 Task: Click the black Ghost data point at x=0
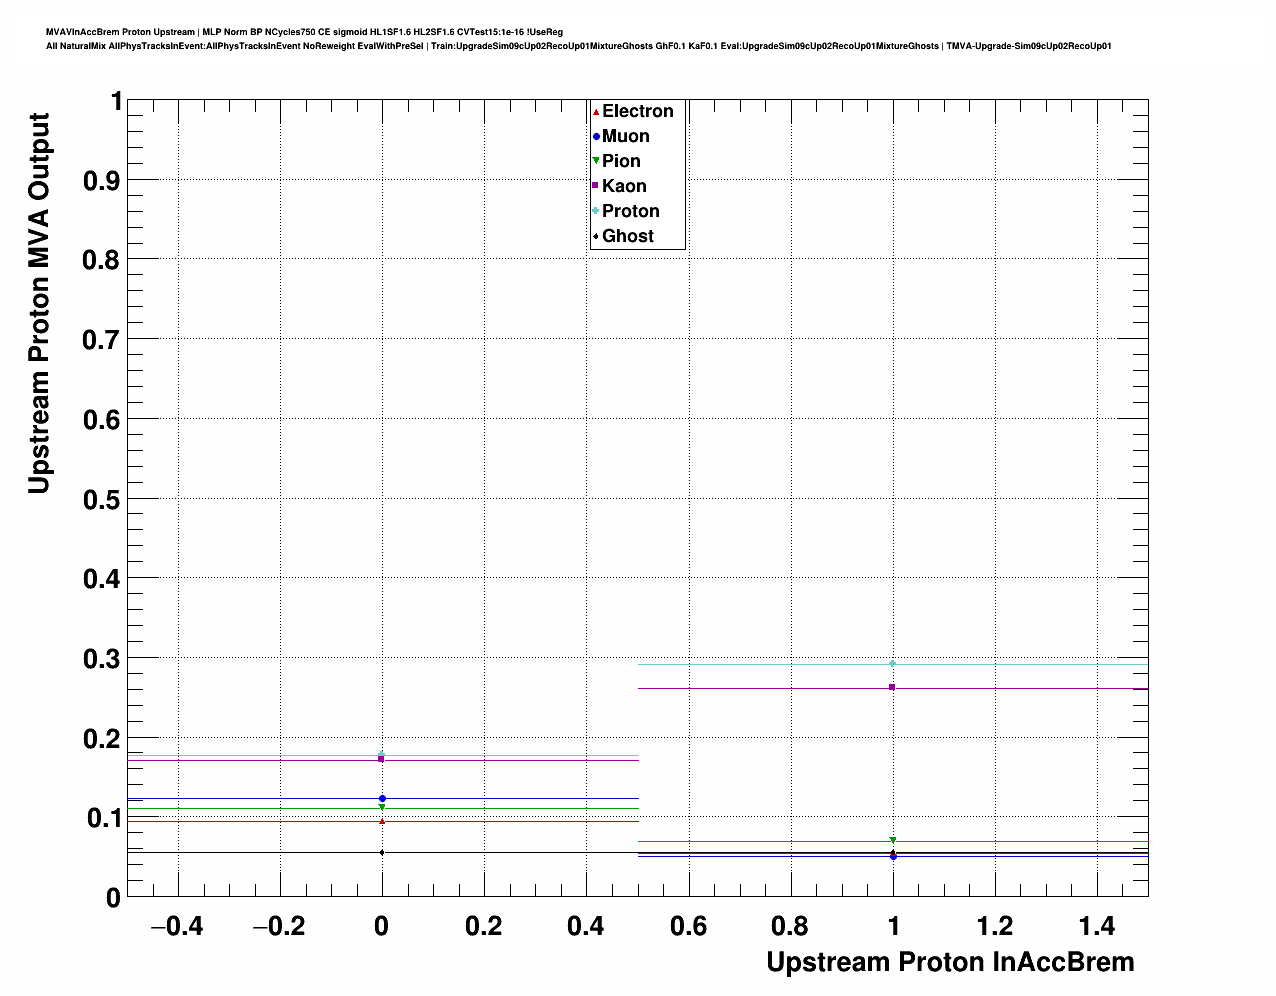[x=382, y=853]
